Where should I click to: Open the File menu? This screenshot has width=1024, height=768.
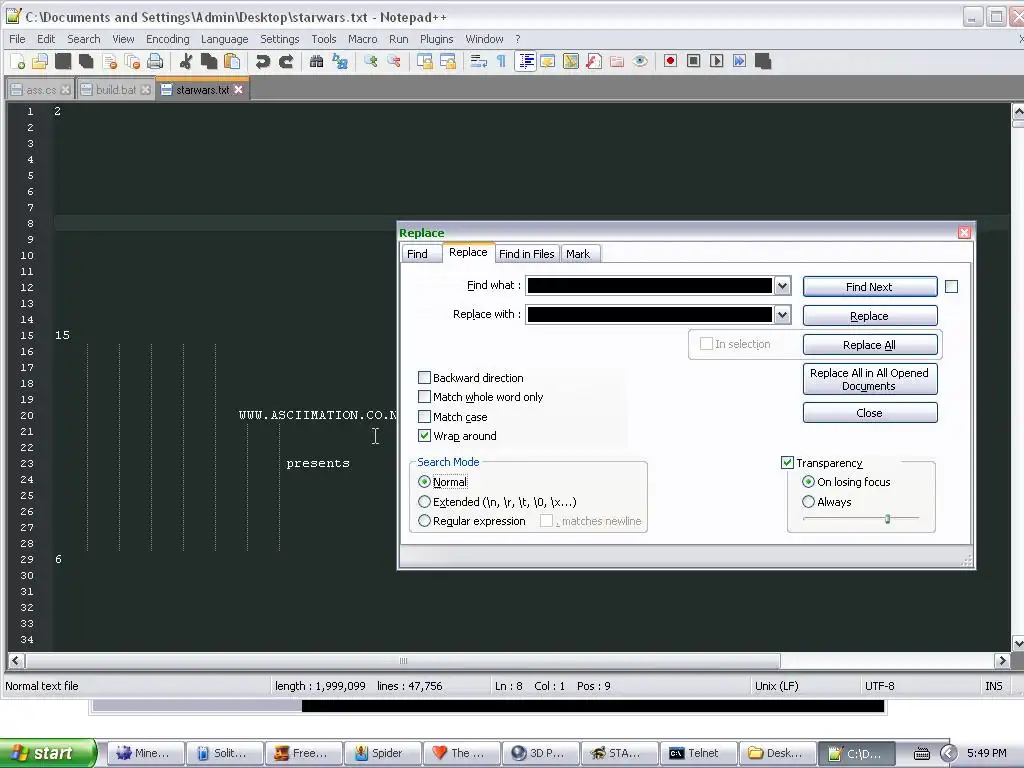[x=17, y=39]
